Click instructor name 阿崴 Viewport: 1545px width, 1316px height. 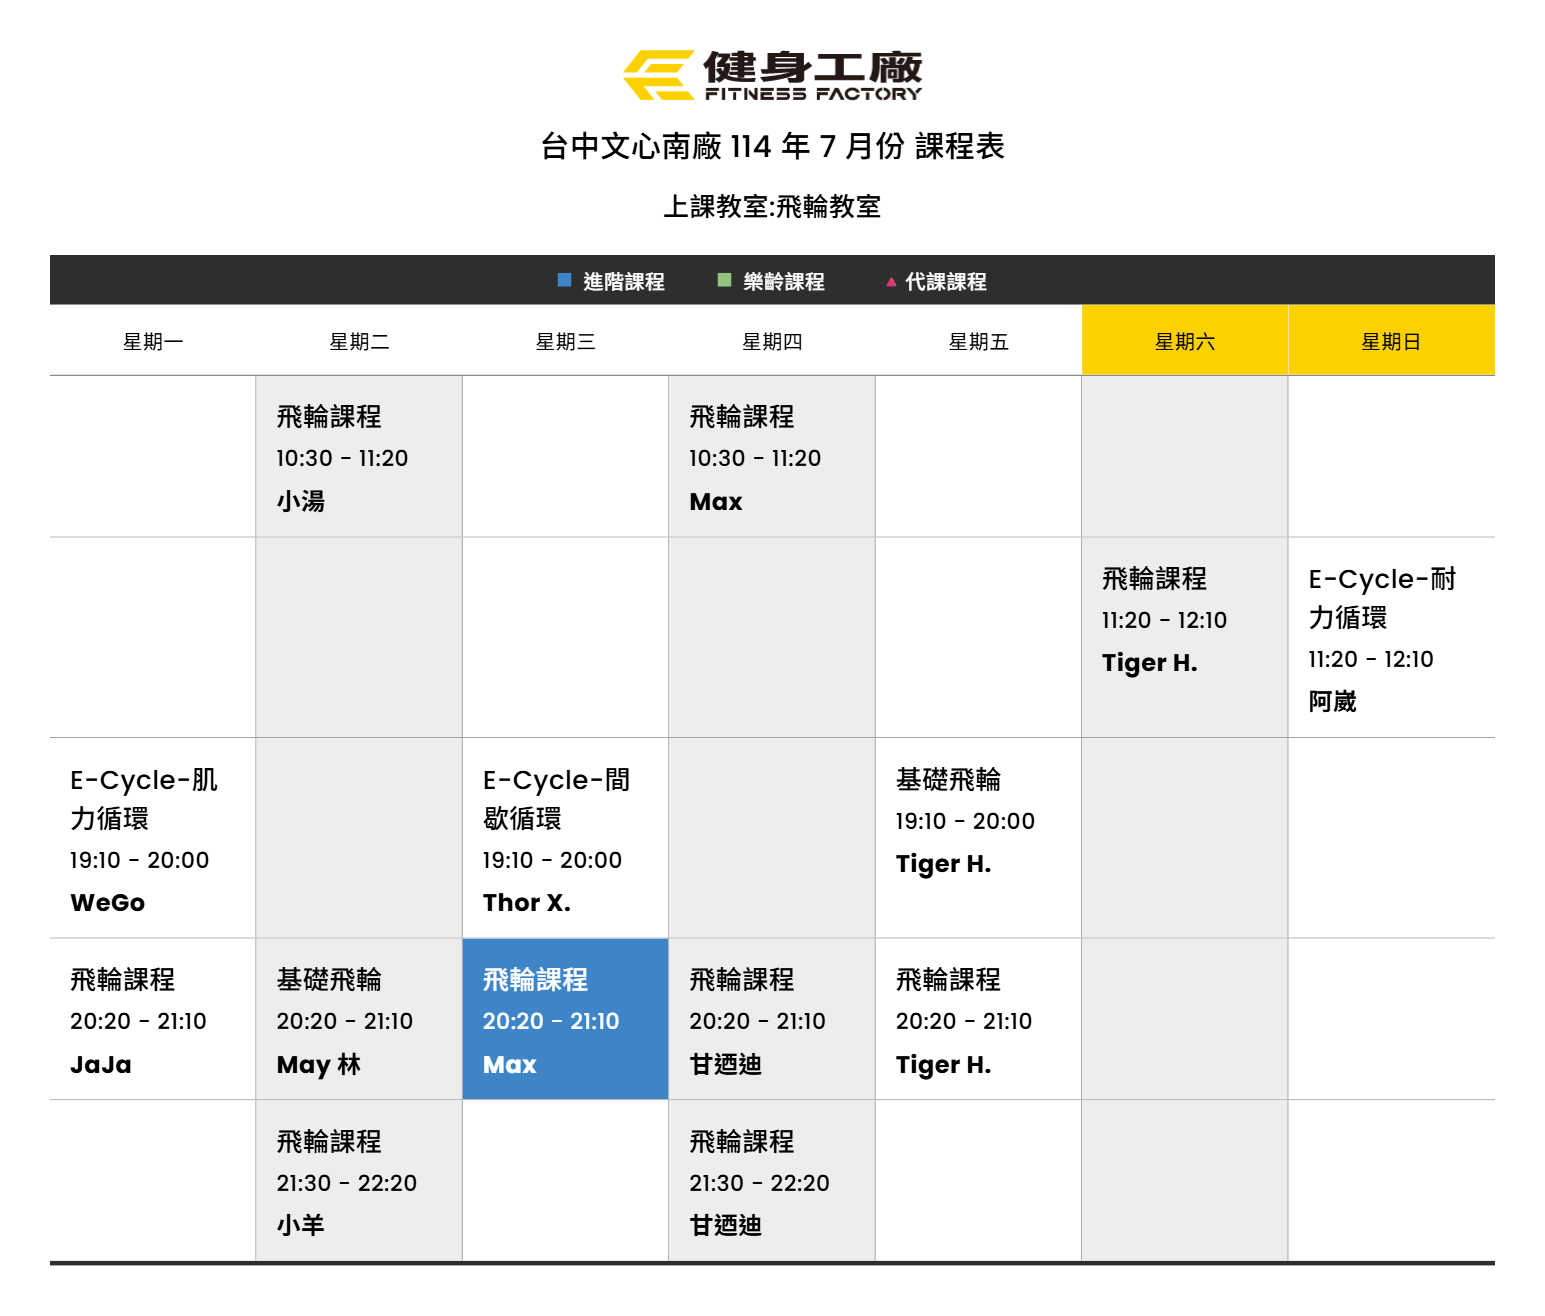(x=1332, y=701)
